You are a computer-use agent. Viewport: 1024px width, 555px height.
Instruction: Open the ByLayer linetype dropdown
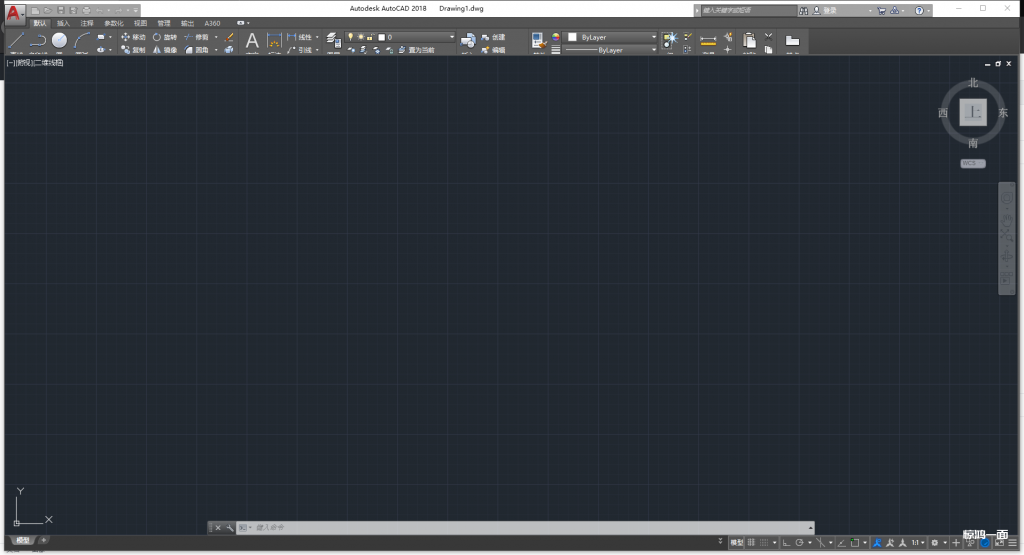[612, 49]
